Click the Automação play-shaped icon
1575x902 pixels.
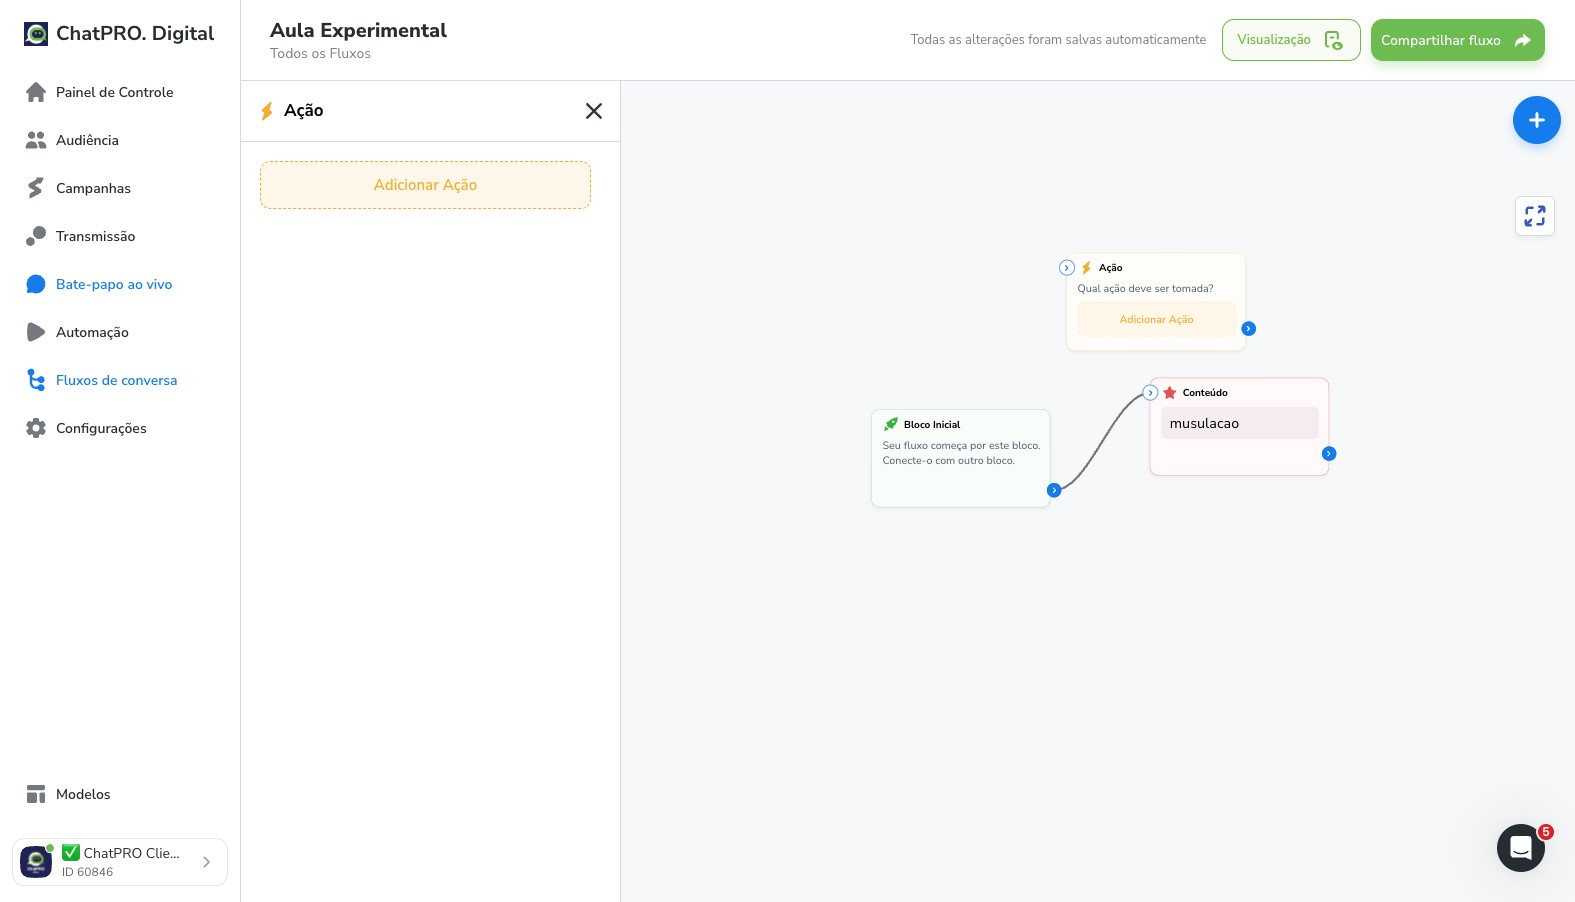pos(36,332)
